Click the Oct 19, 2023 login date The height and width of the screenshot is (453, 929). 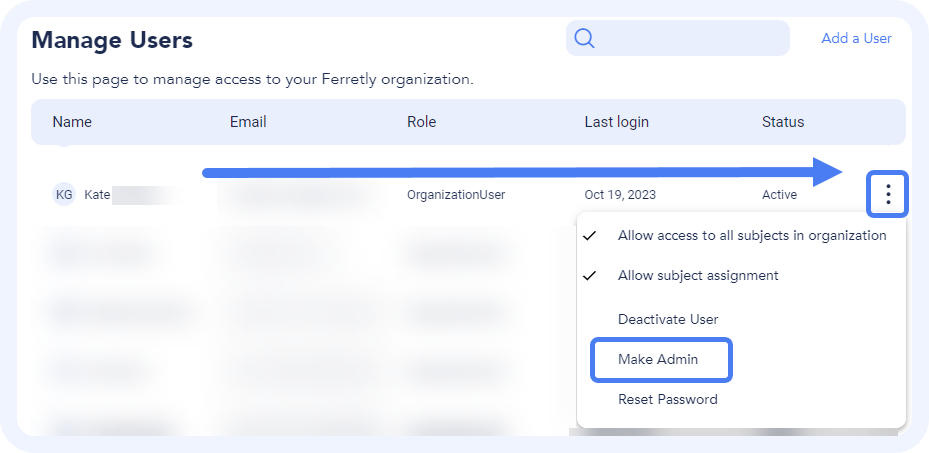620,195
